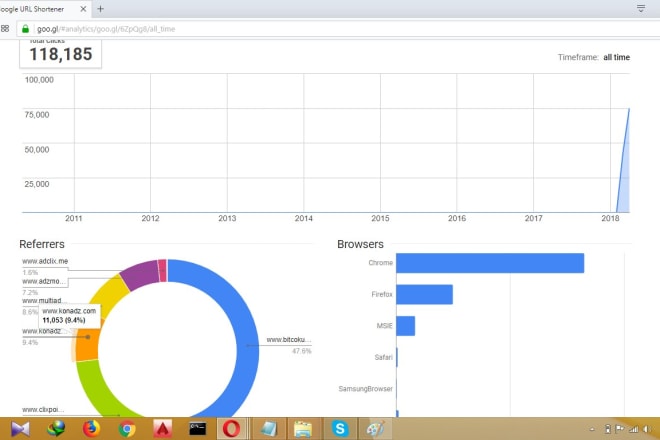The width and height of the screenshot is (660, 440).
Task: Open the speed dial grid icon
Action: click(x=5, y=29)
